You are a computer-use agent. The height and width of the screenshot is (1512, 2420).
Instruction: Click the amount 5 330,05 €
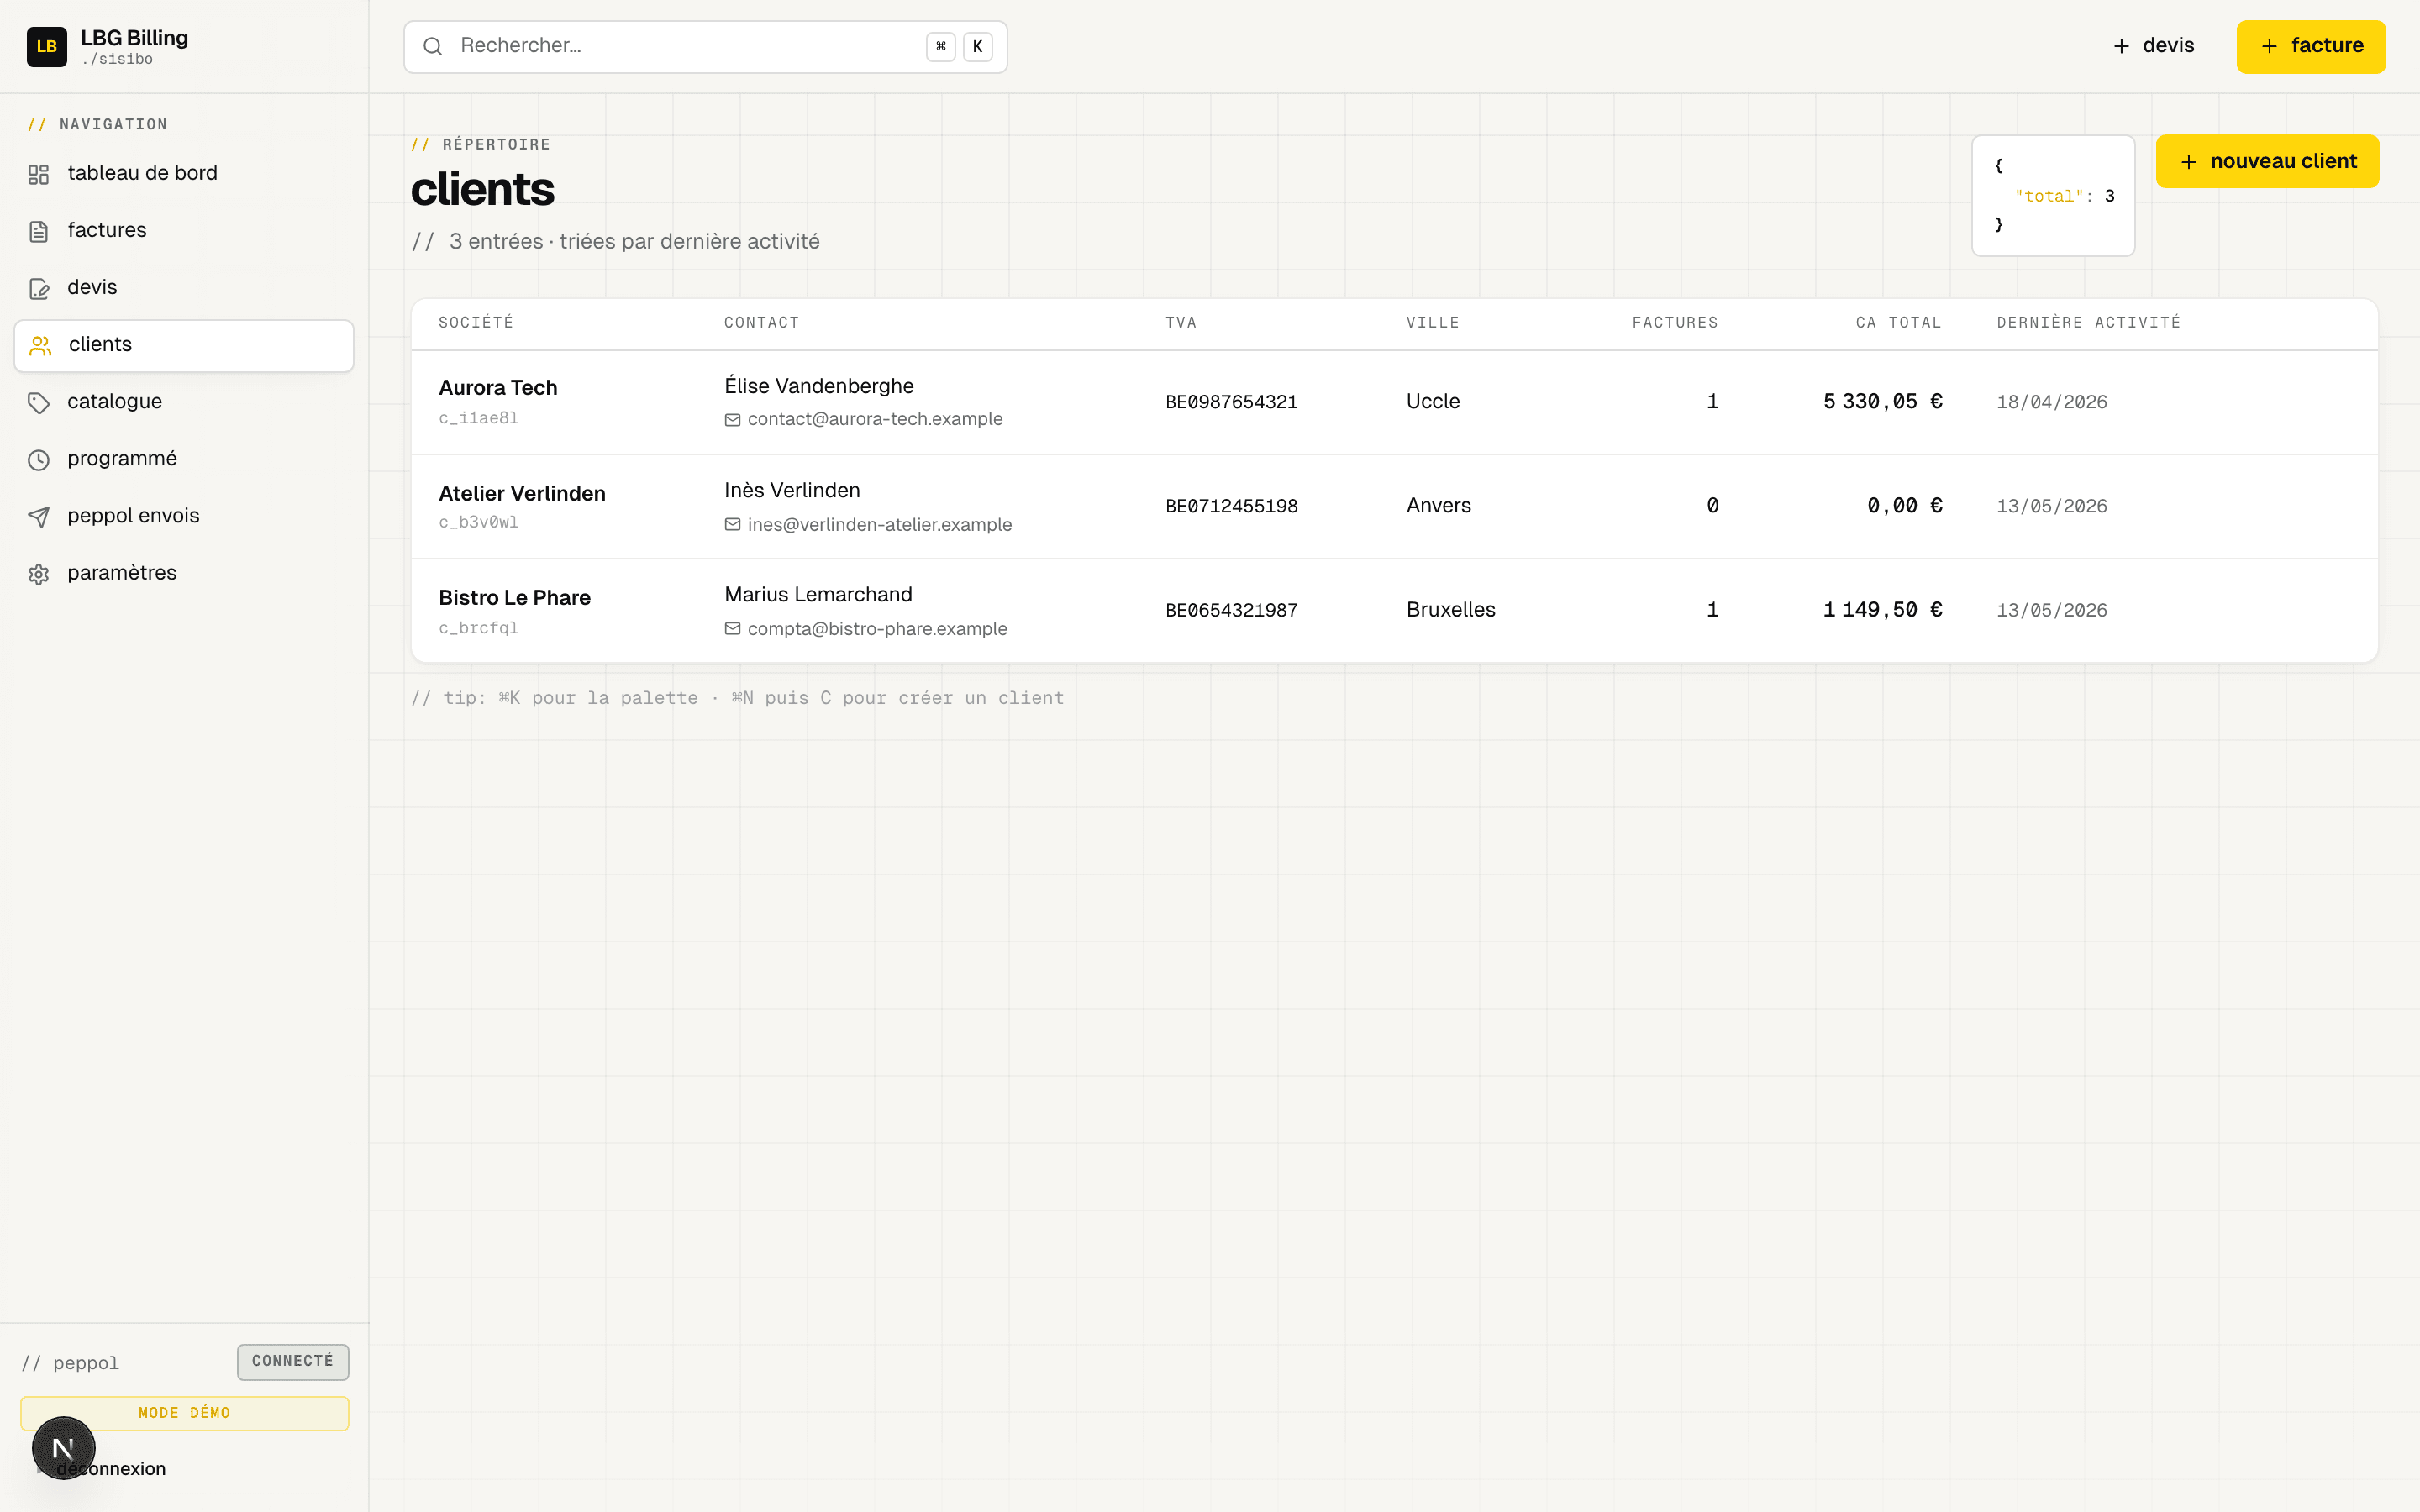coord(1882,401)
